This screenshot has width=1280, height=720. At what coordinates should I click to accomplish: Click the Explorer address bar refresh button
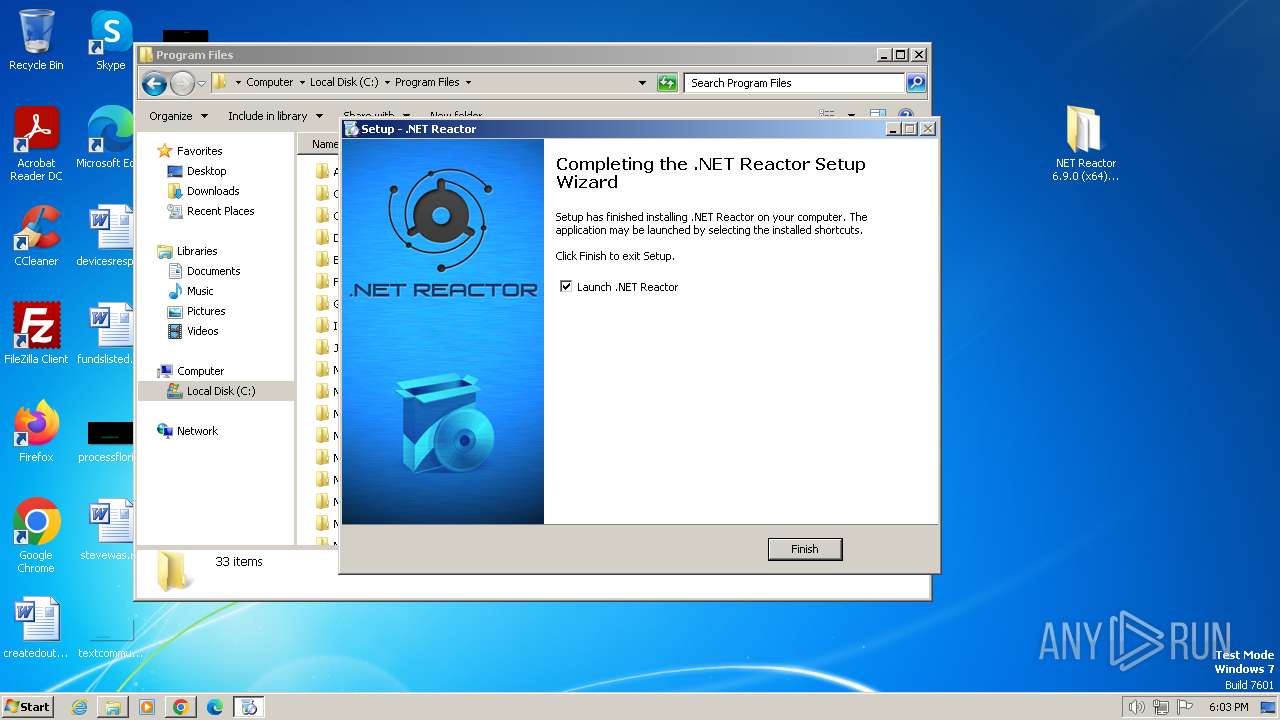(x=667, y=83)
